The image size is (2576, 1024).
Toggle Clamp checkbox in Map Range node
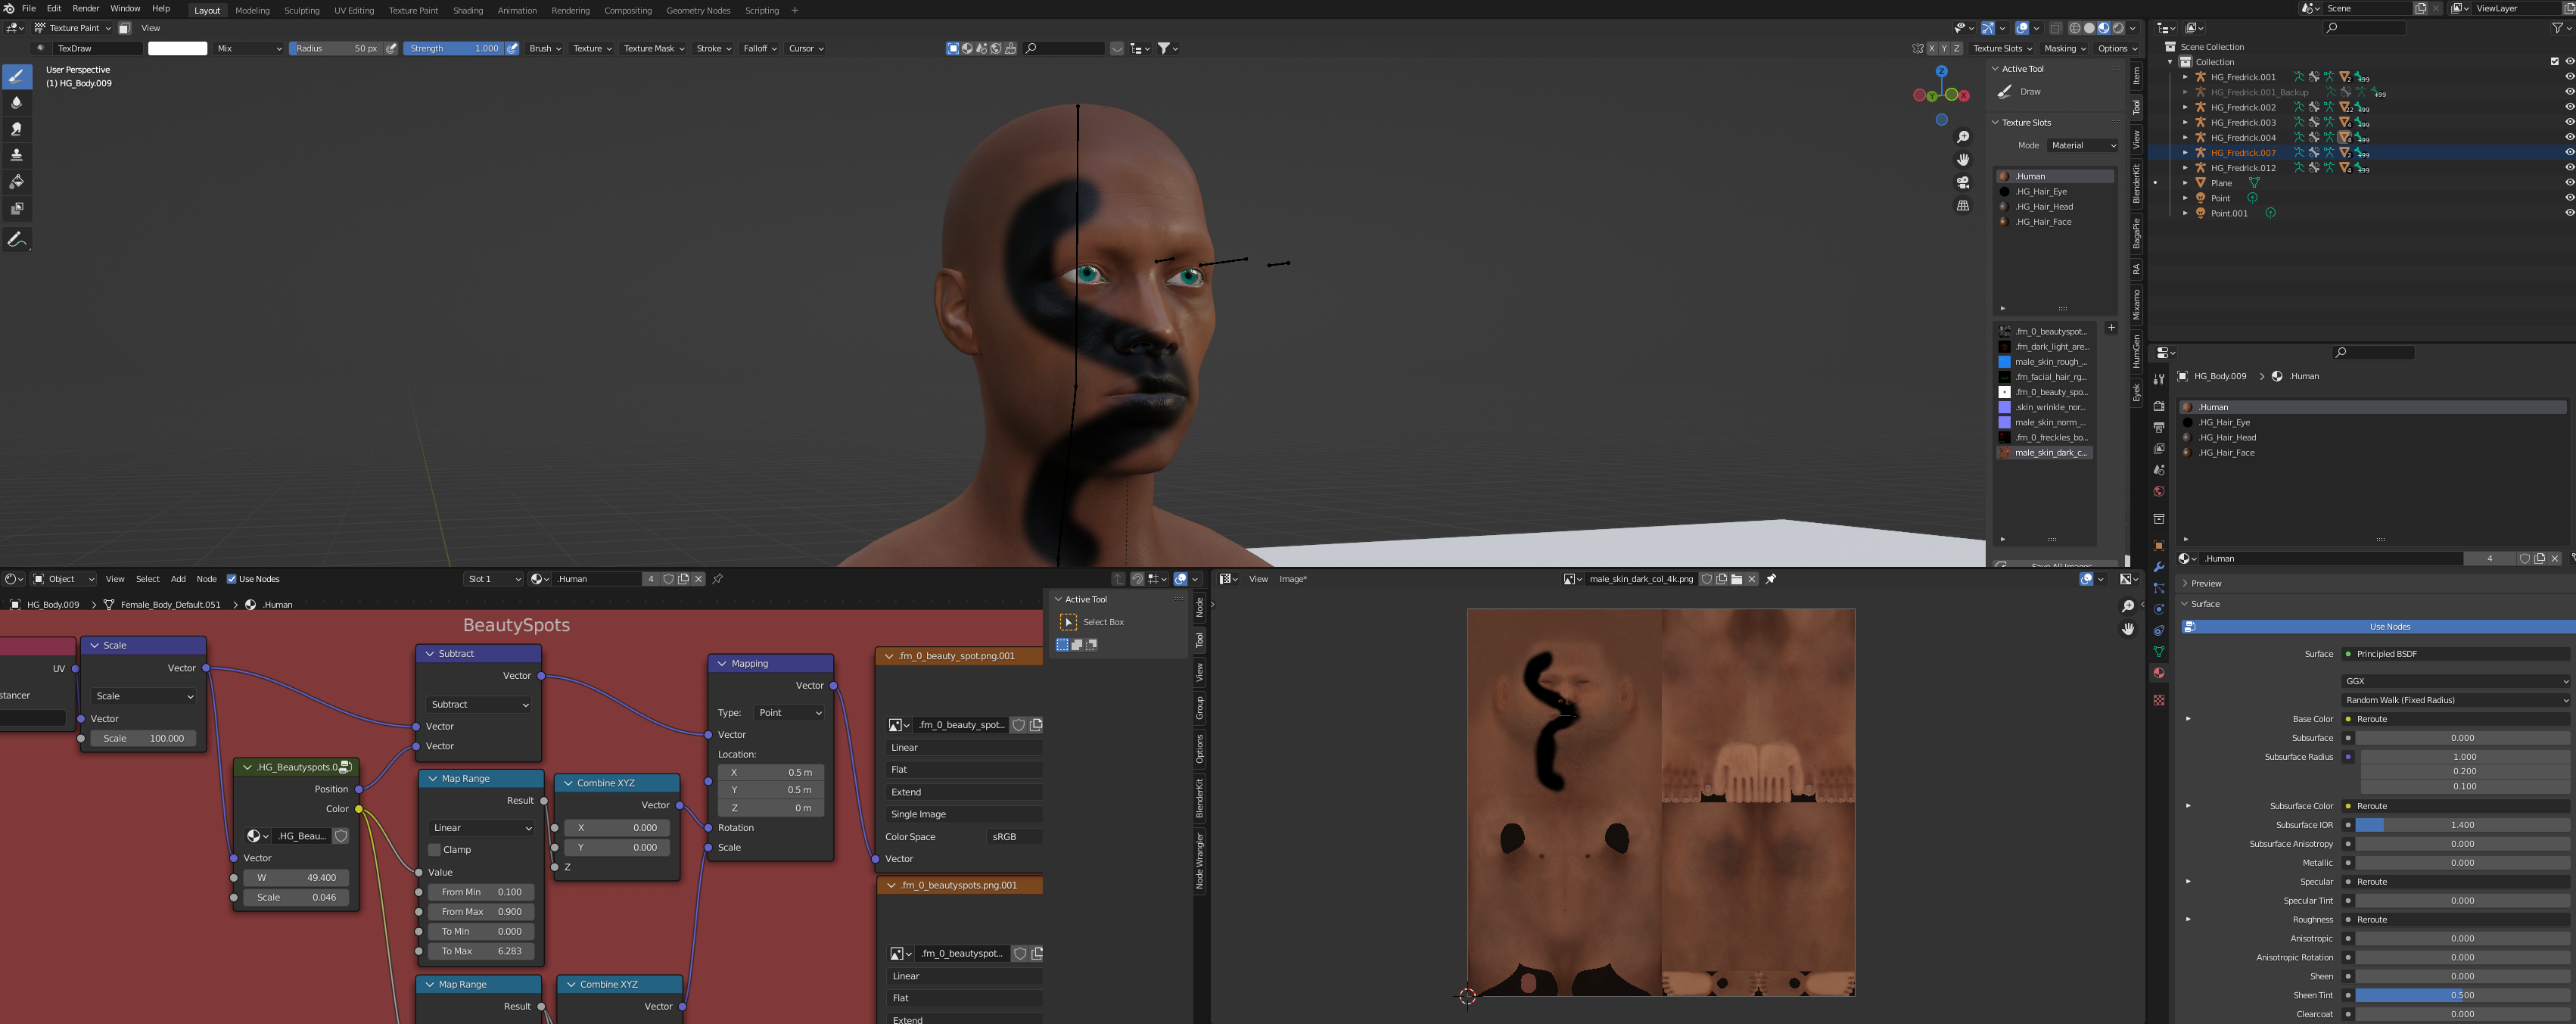pos(434,850)
